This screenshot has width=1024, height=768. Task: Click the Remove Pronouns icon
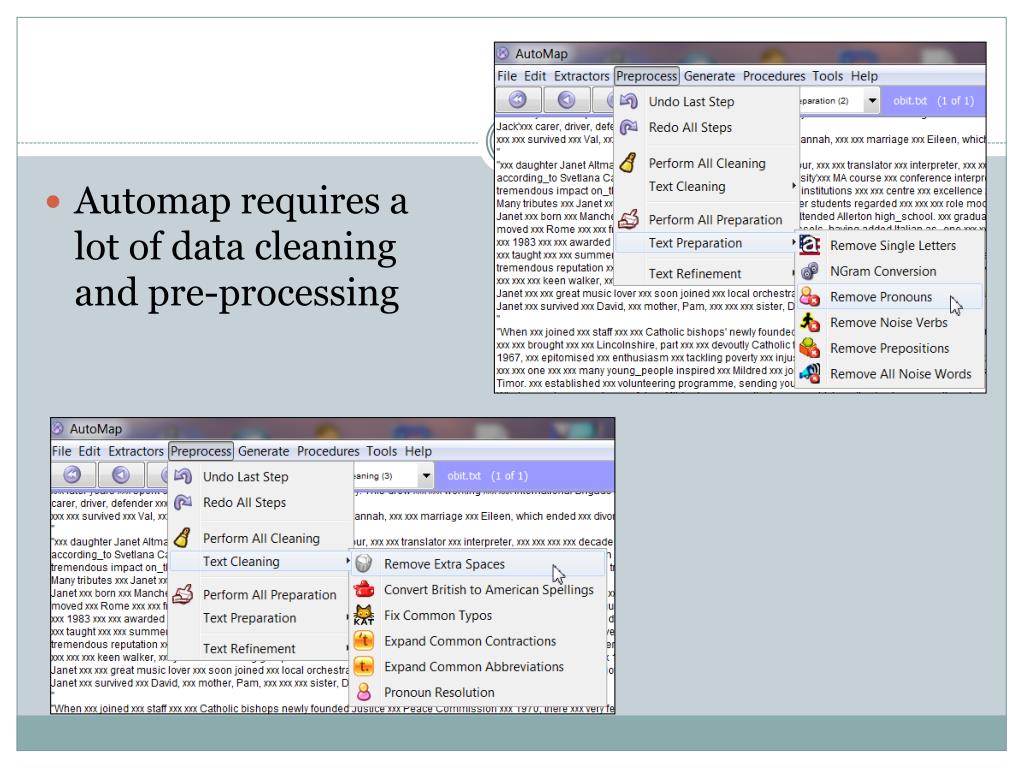810,296
